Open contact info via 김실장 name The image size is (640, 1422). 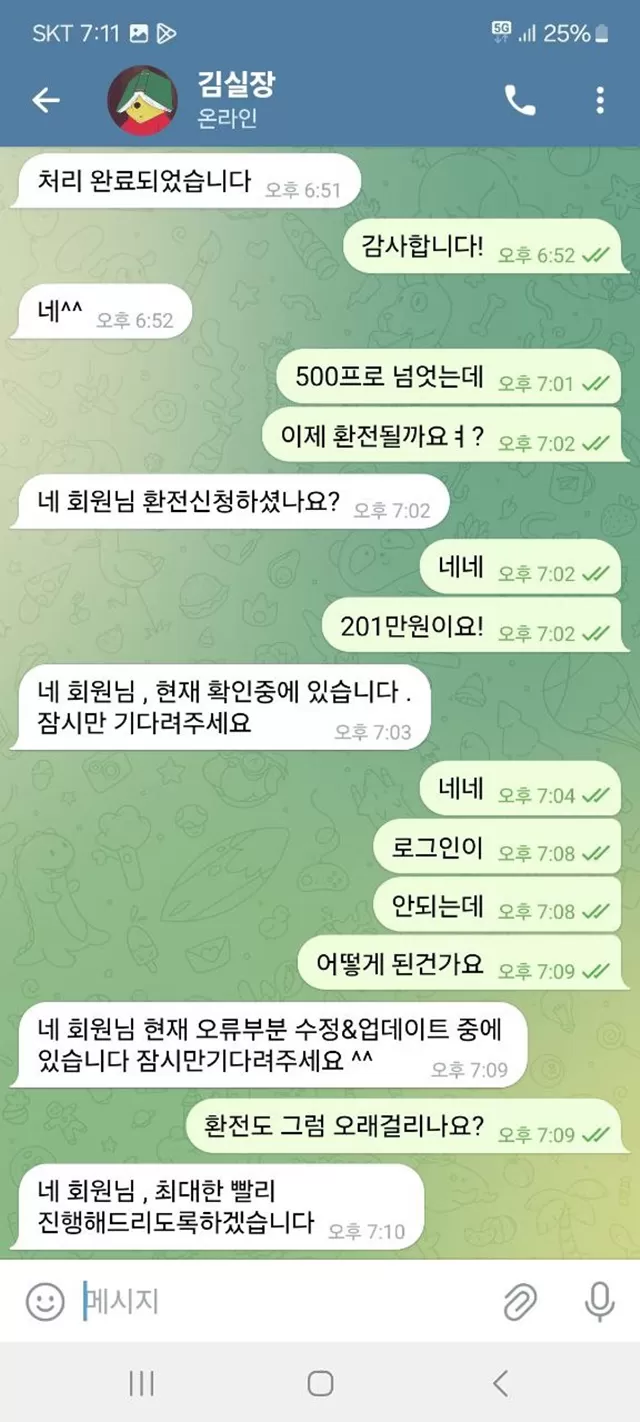click(x=236, y=85)
